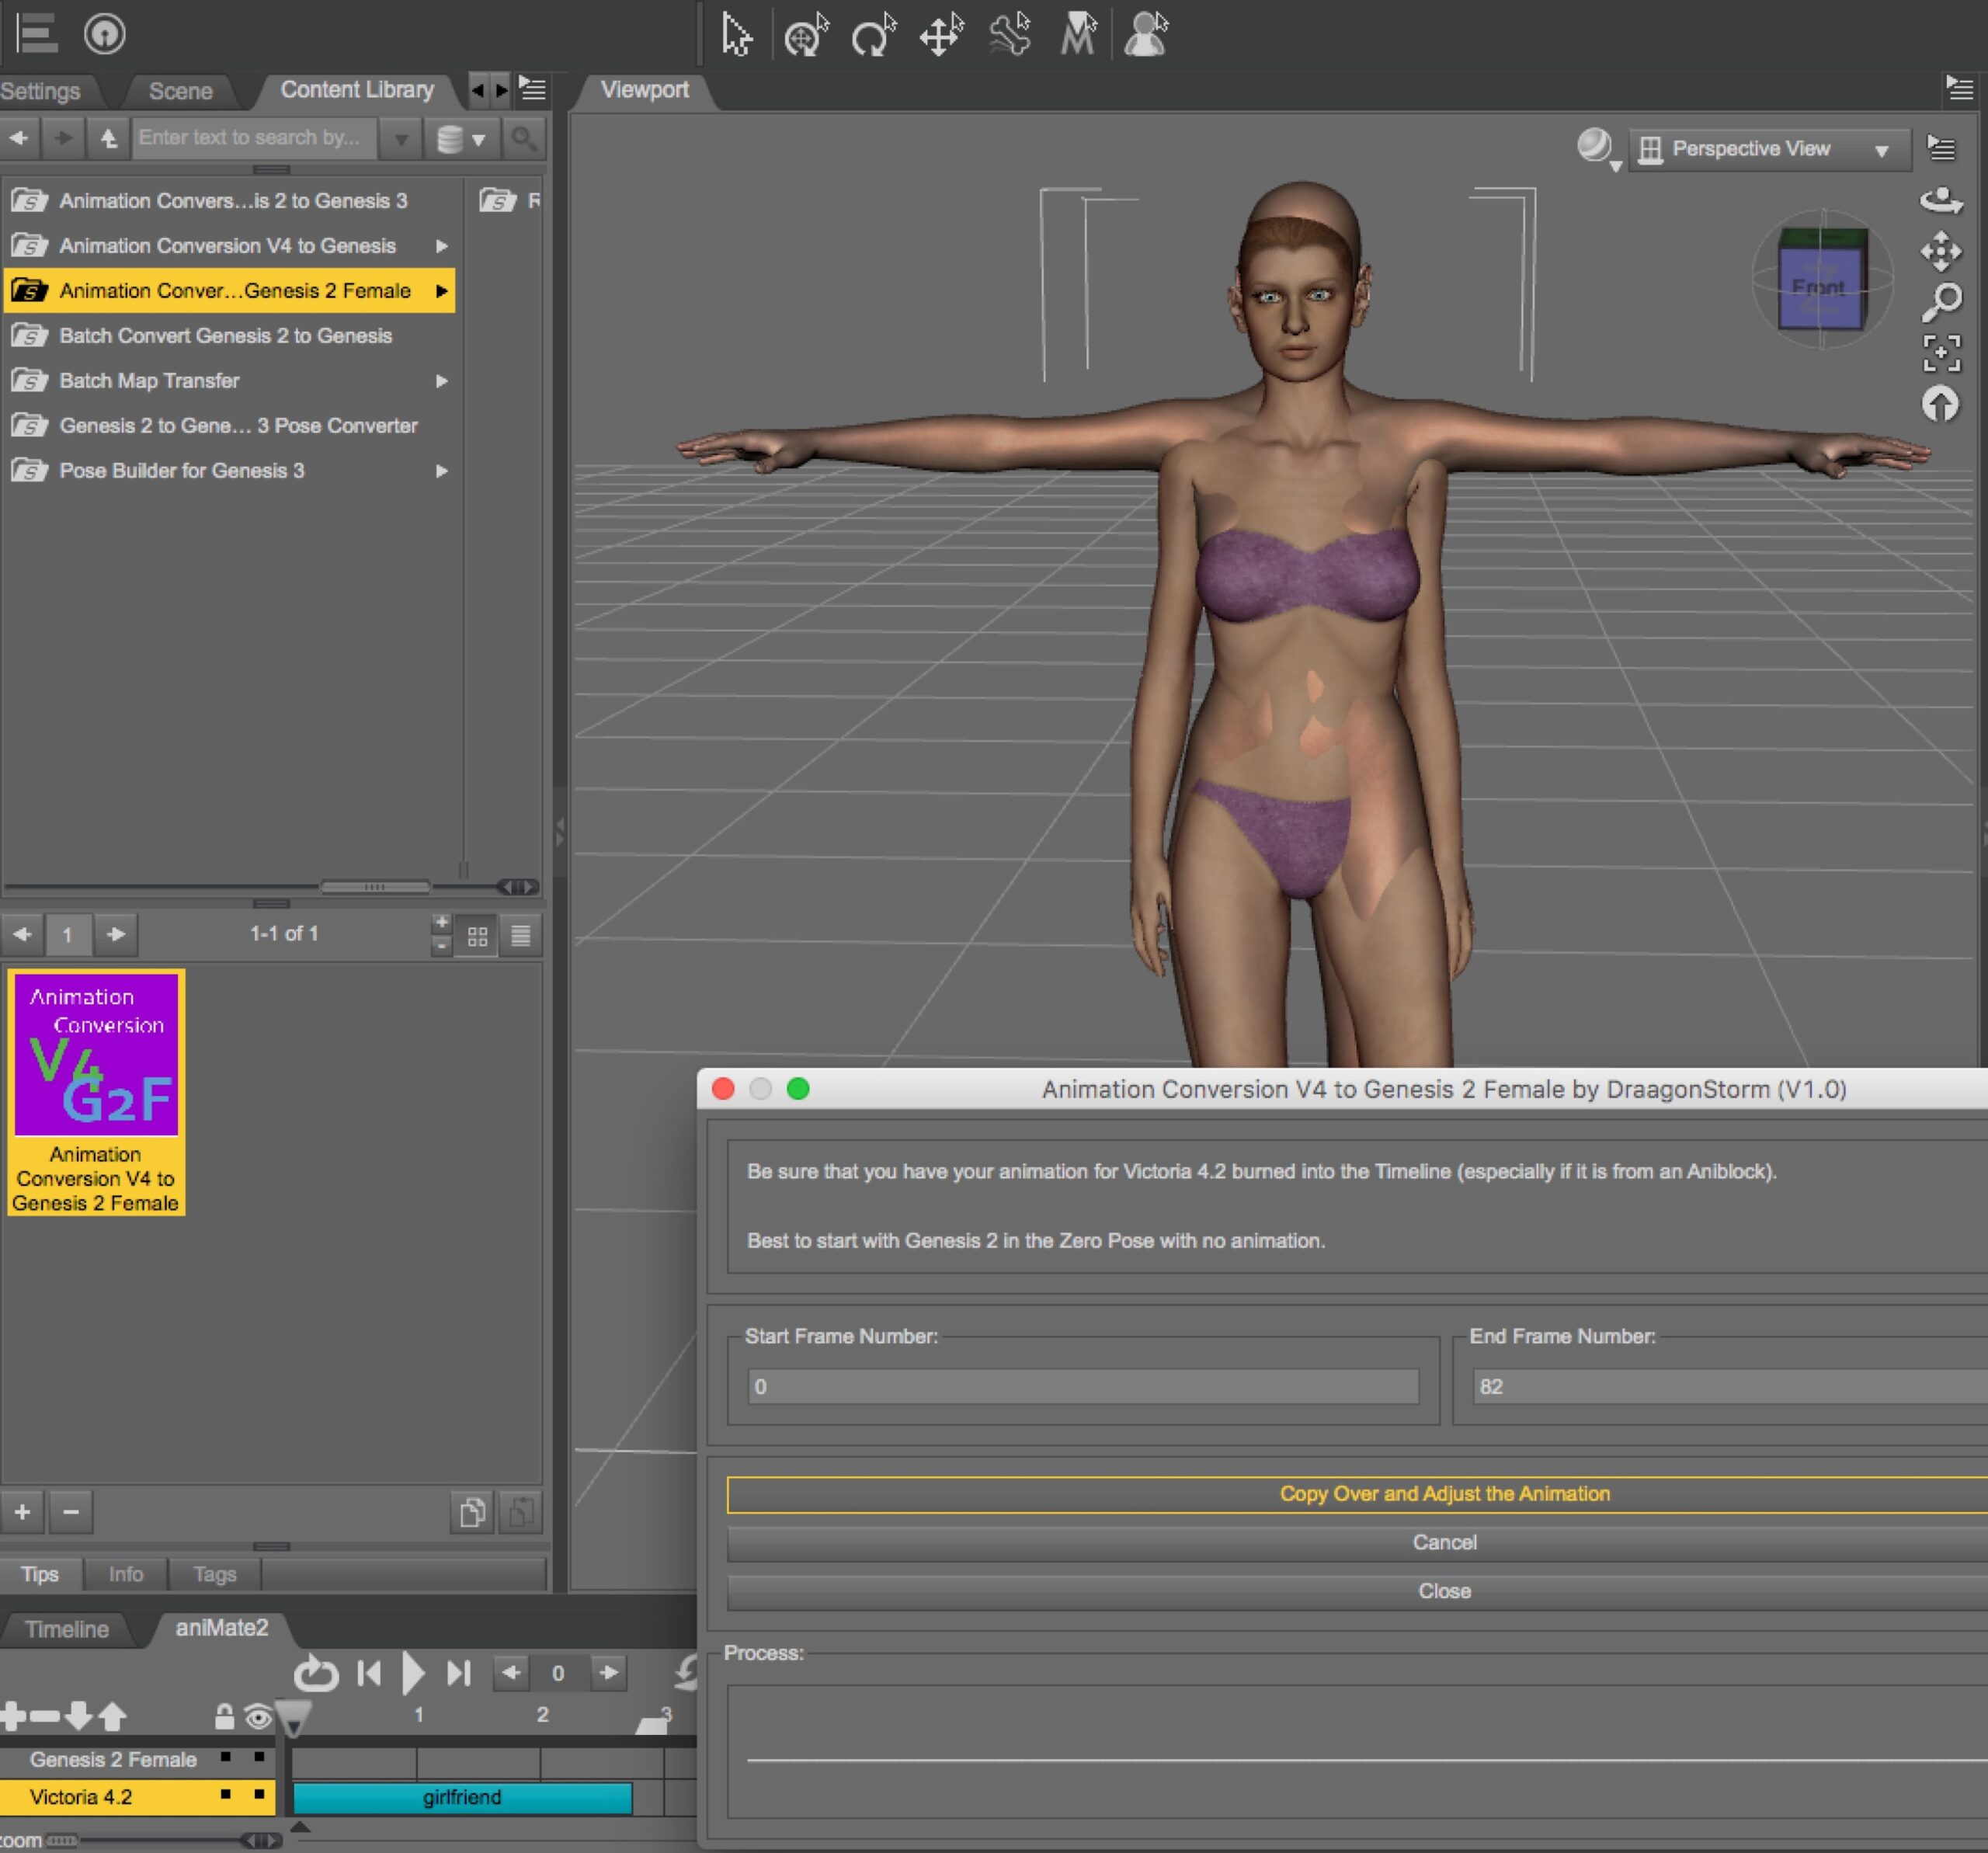Reset the camera view icon

point(1940,405)
